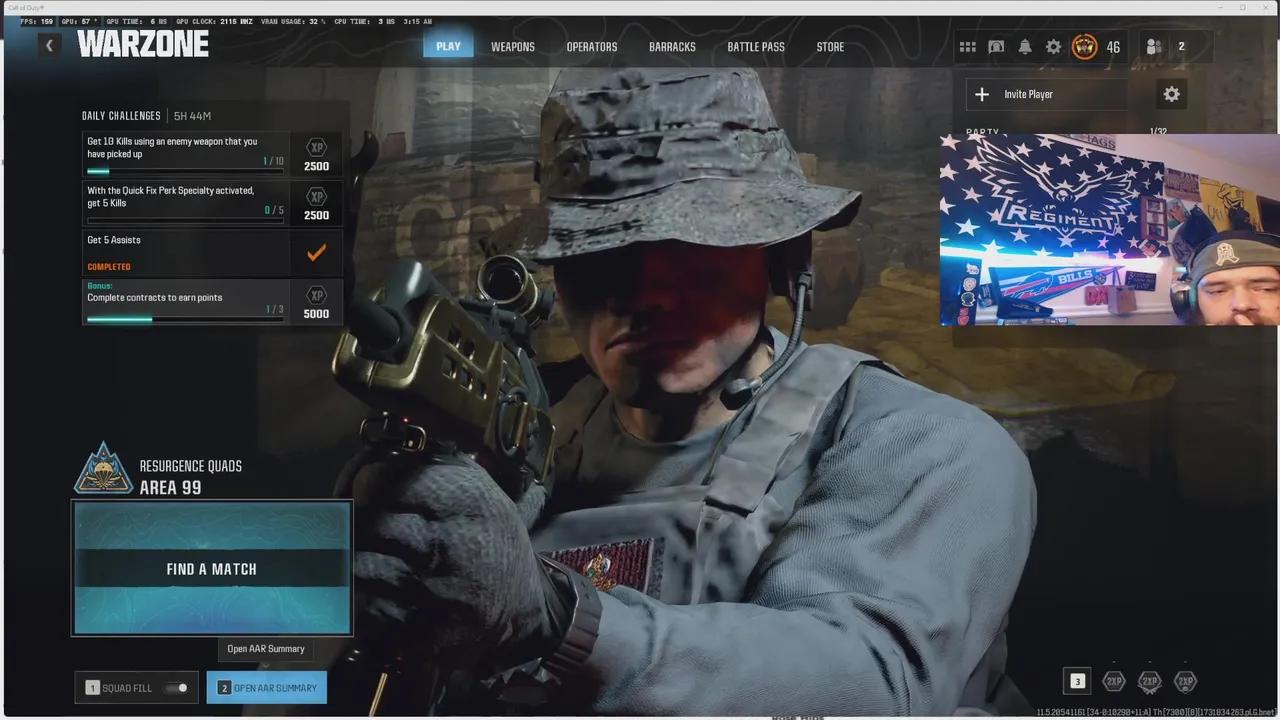Open the chat/message channel icon
The image size is (1280, 720).
coord(996,47)
